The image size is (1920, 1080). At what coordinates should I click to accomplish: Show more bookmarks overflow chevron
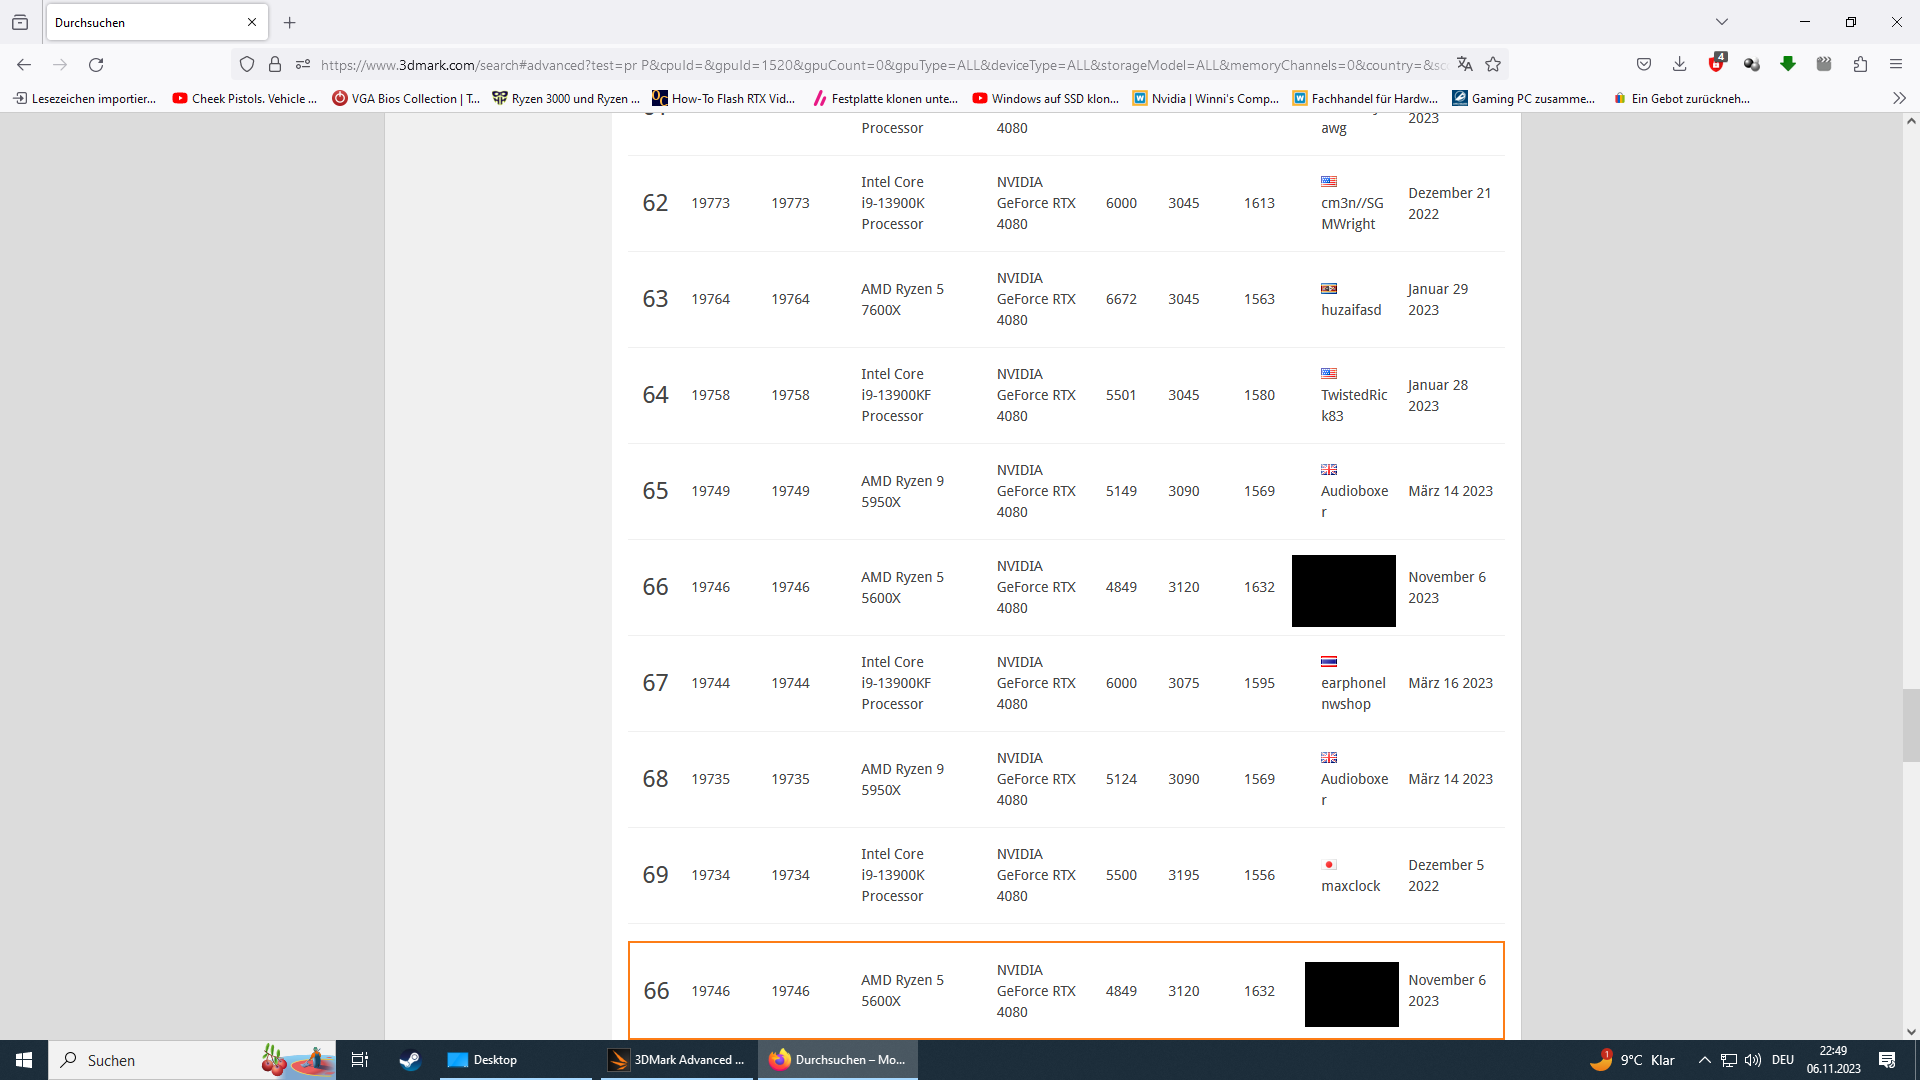(x=1899, y=98)
